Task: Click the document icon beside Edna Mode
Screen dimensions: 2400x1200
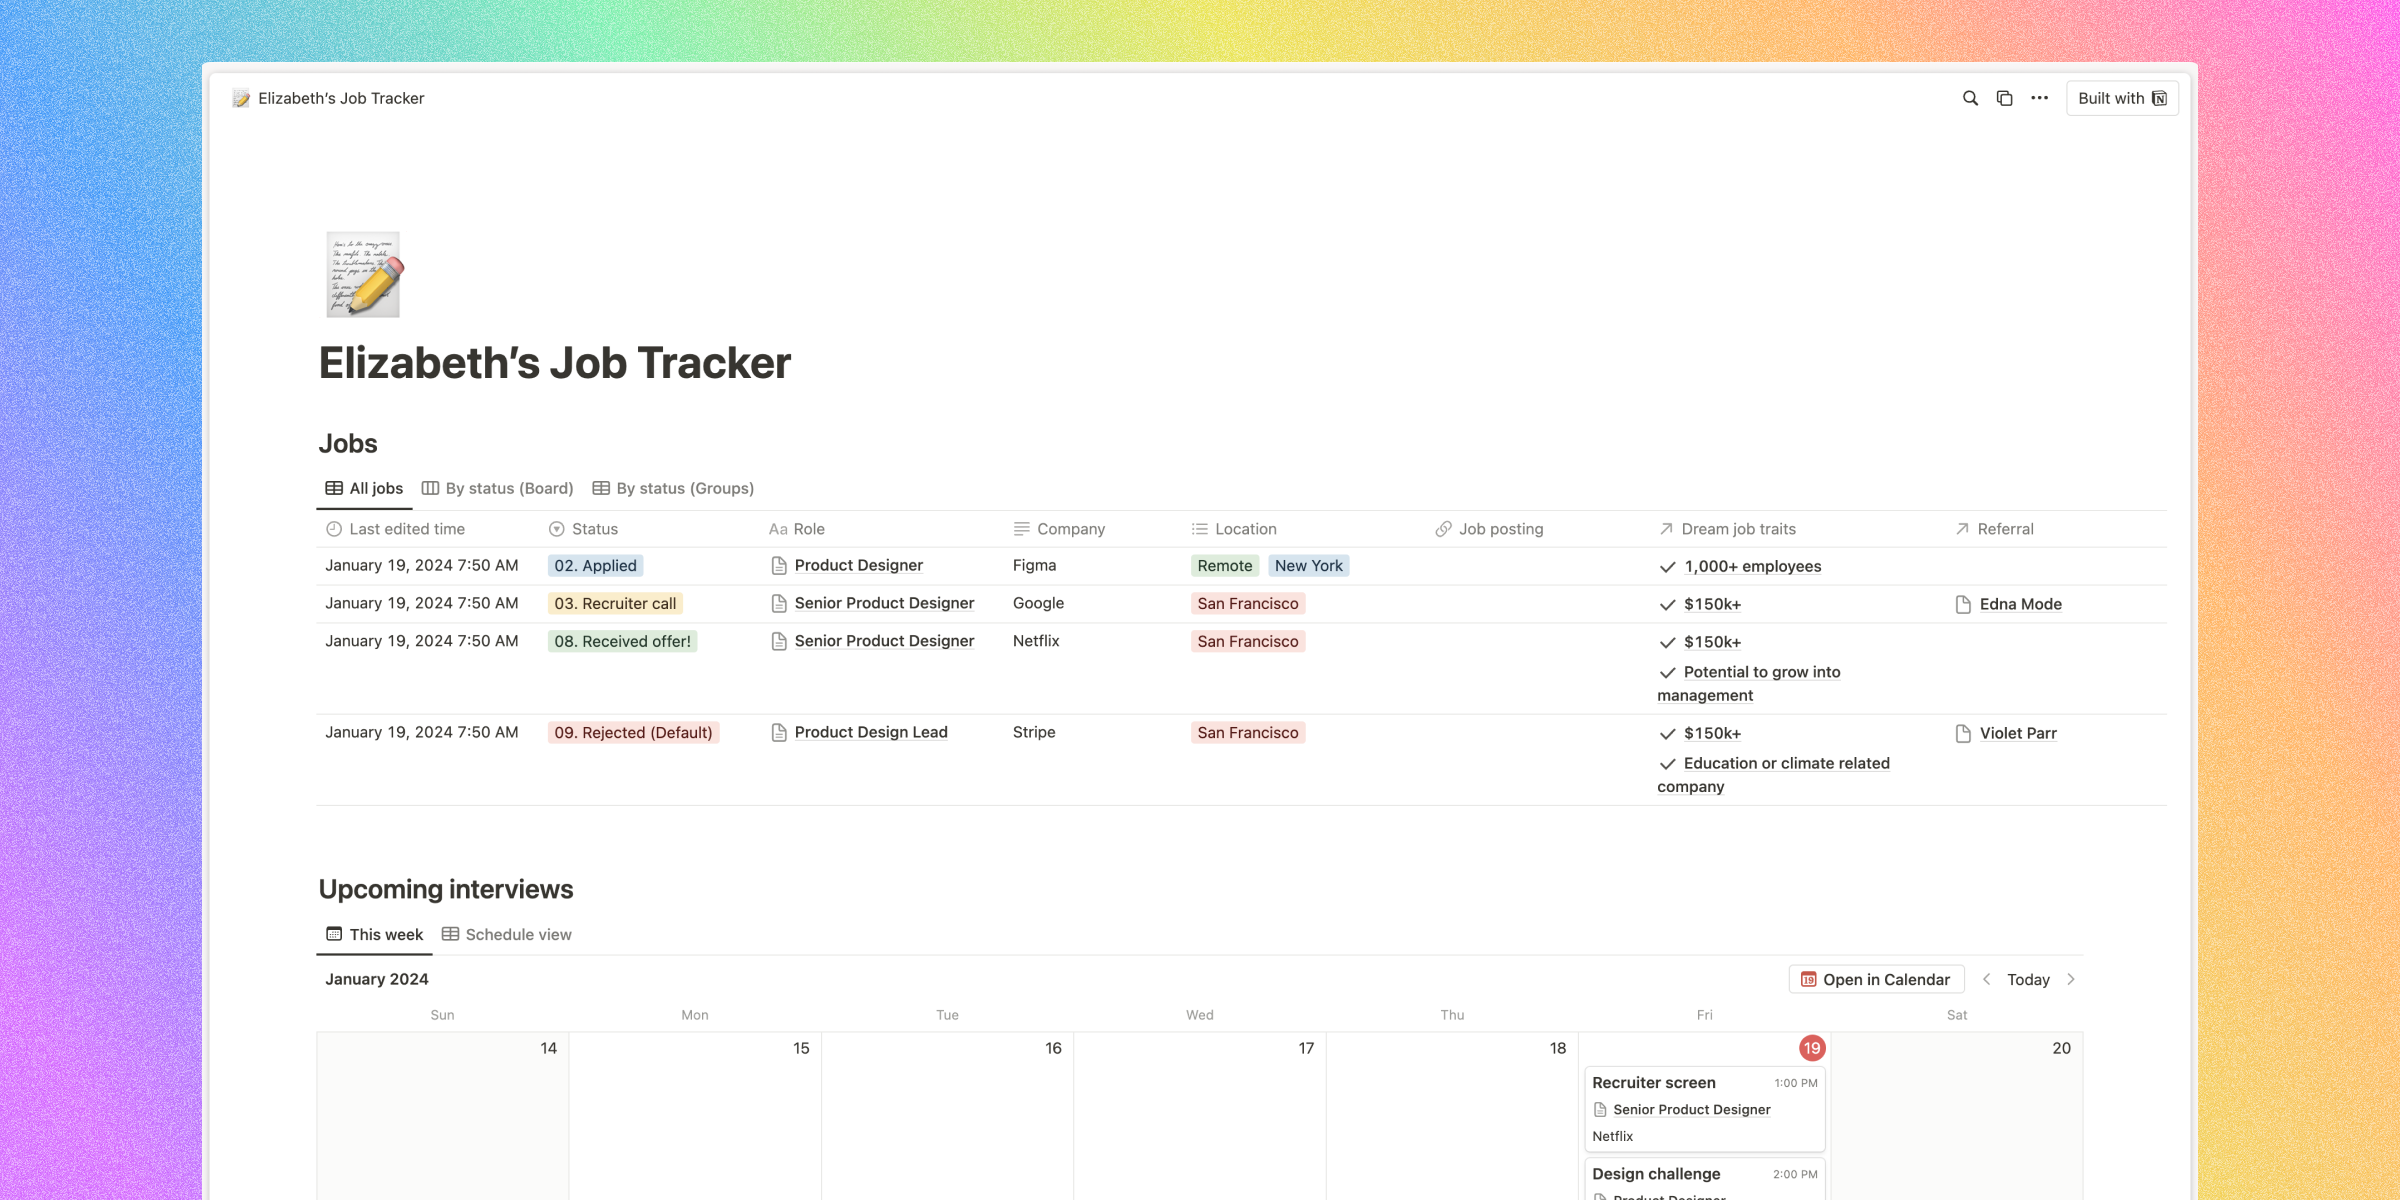Action: [1965, 603]
